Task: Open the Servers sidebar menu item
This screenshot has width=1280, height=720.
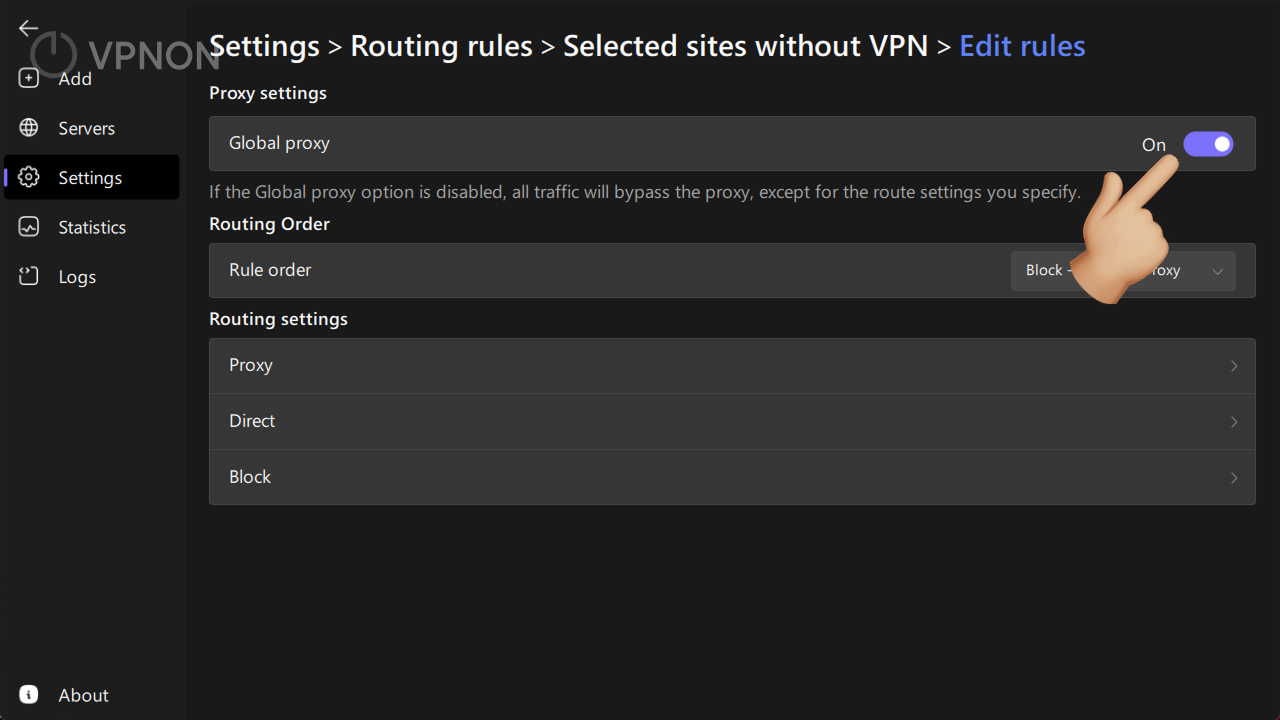Action: pos(92,128)
